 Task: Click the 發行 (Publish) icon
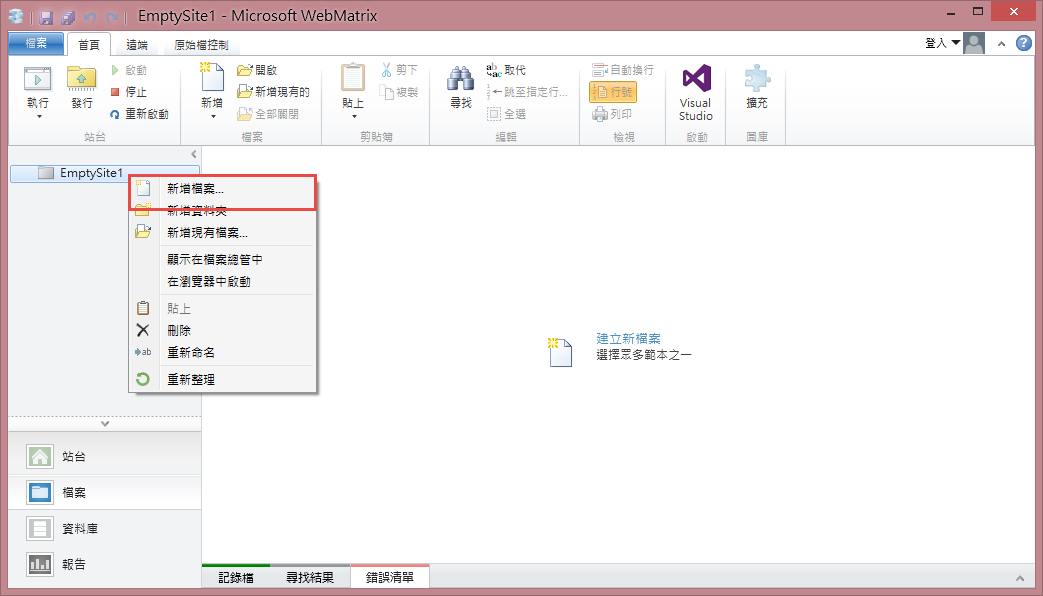coord(81,79)
